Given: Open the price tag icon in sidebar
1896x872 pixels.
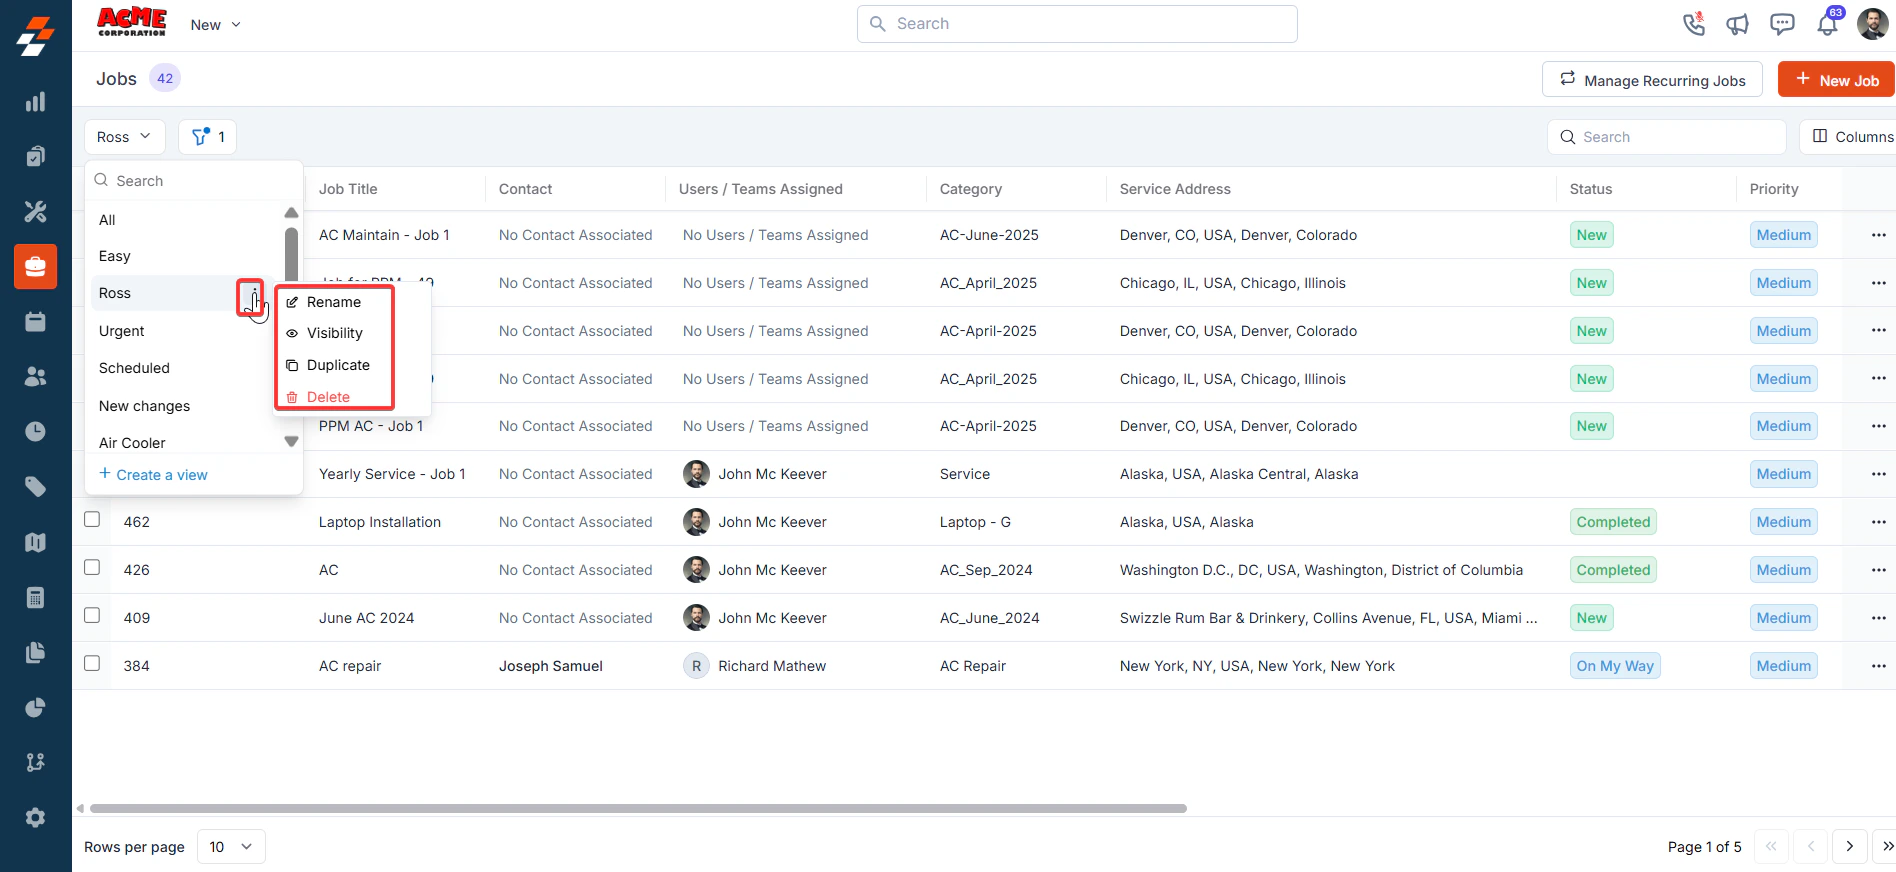Looking at the screenshot, I should (x=35, y=487).
